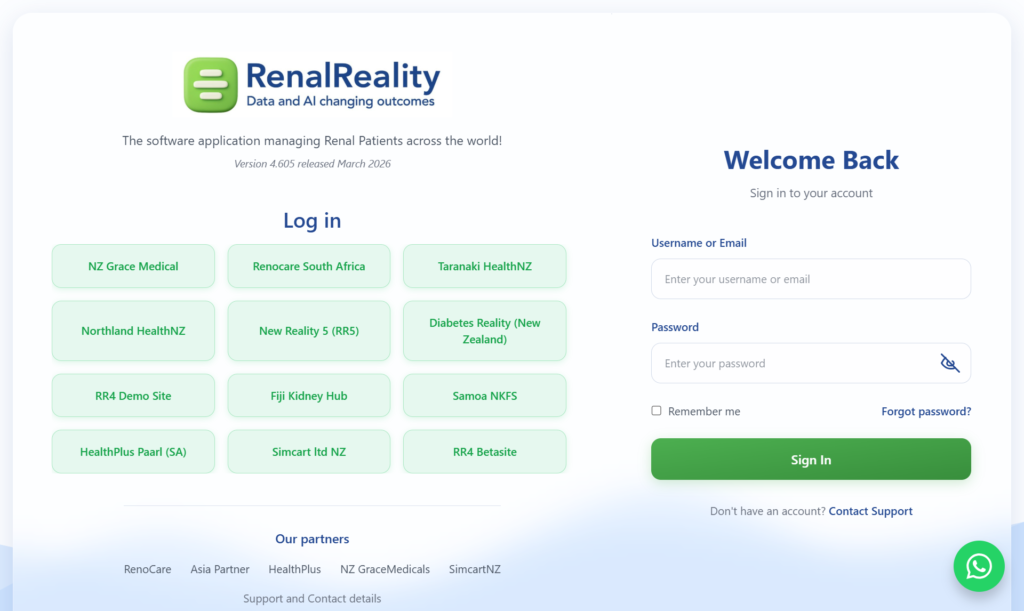Click the RenalReality green logo icon
The height and width of the screenshot is (611, 1024).
coord(210,85)
